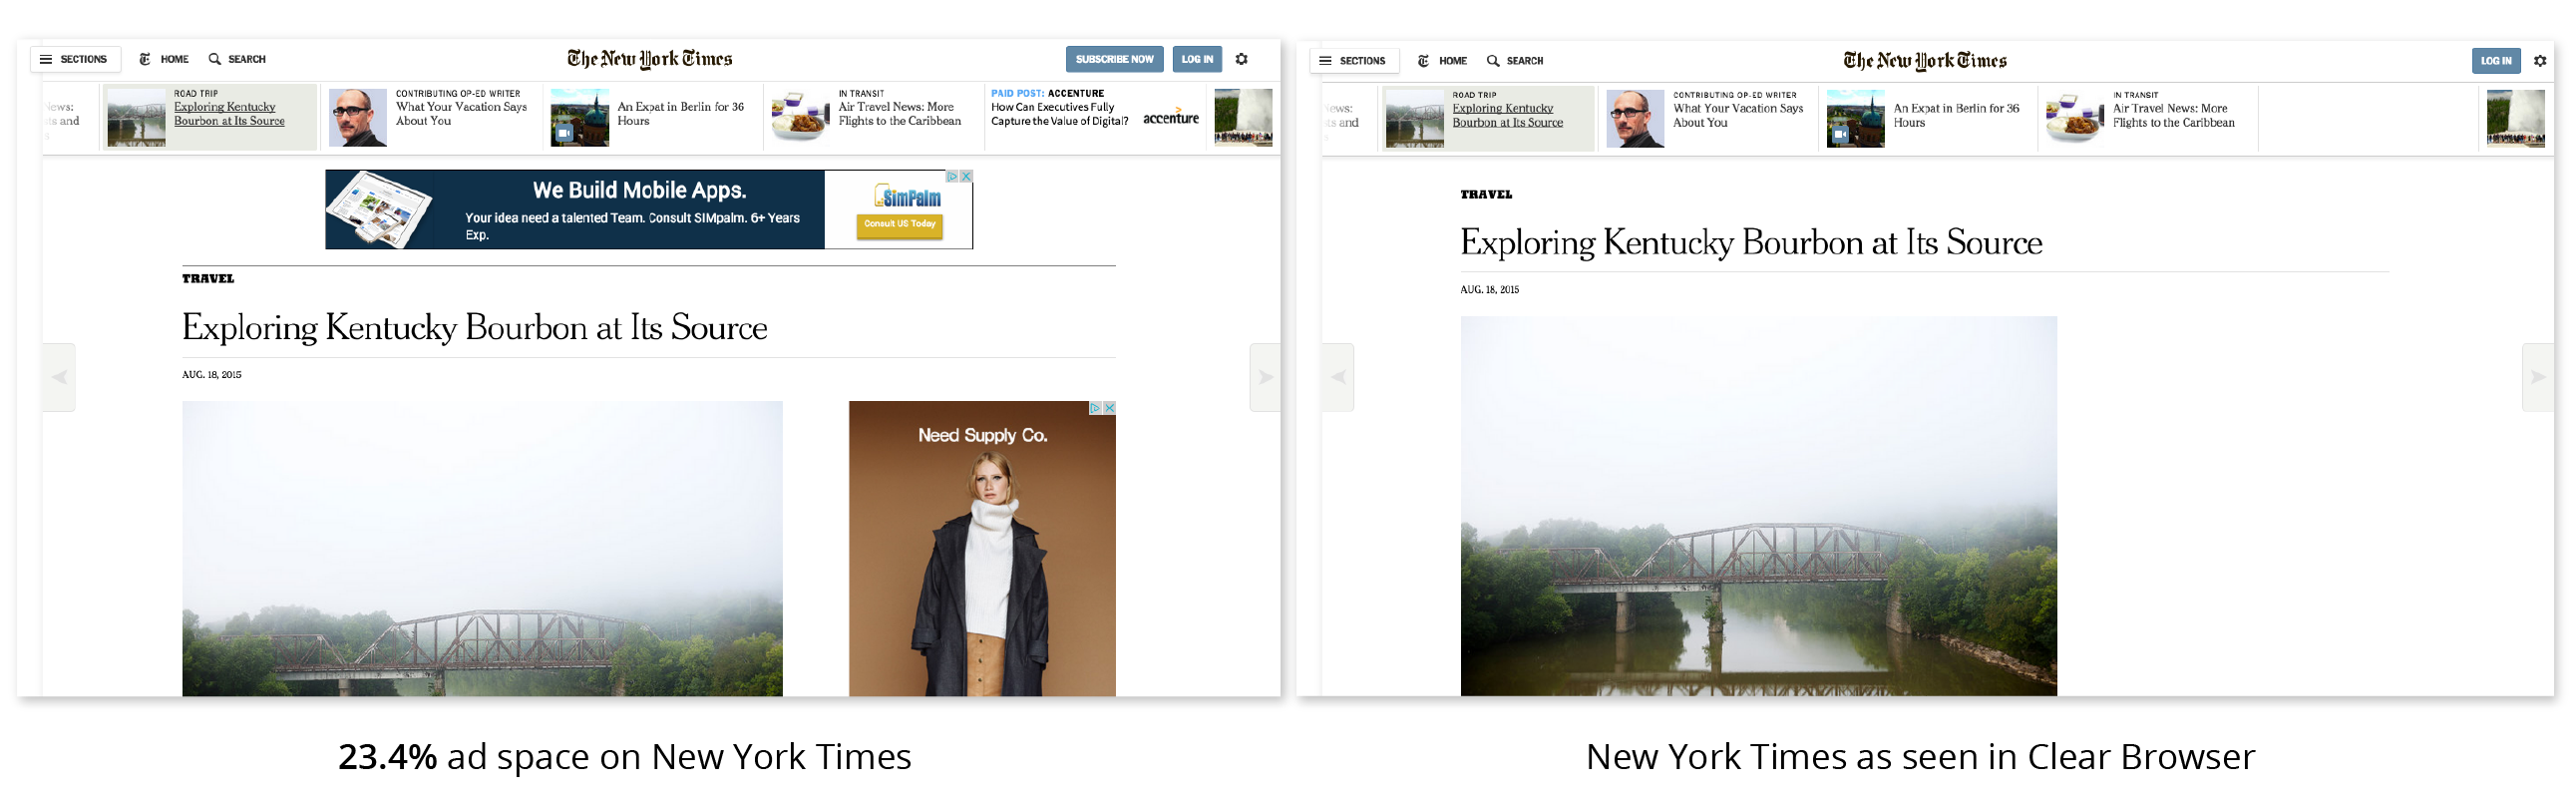Click Log In button on right page

tap(2495, 61)
